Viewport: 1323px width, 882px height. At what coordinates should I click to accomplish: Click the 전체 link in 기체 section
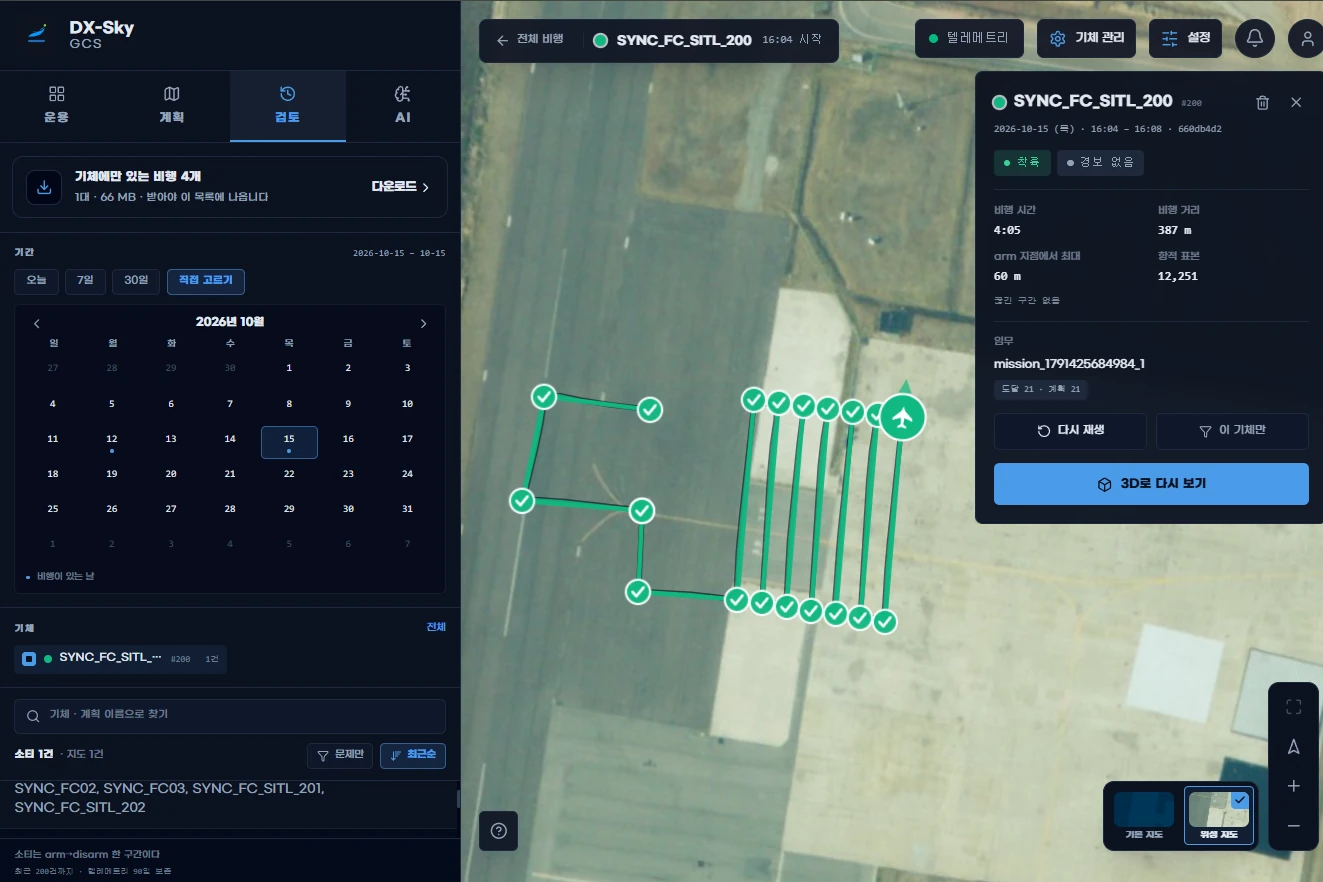[436, 627]
